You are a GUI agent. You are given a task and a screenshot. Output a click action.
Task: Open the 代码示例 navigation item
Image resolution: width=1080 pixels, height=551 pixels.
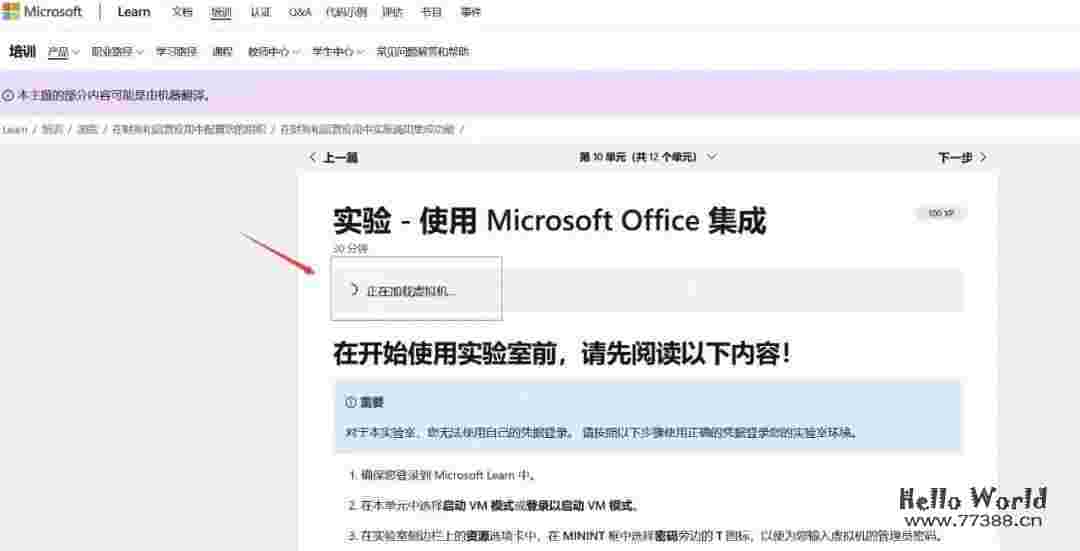[x=346, y=12]
